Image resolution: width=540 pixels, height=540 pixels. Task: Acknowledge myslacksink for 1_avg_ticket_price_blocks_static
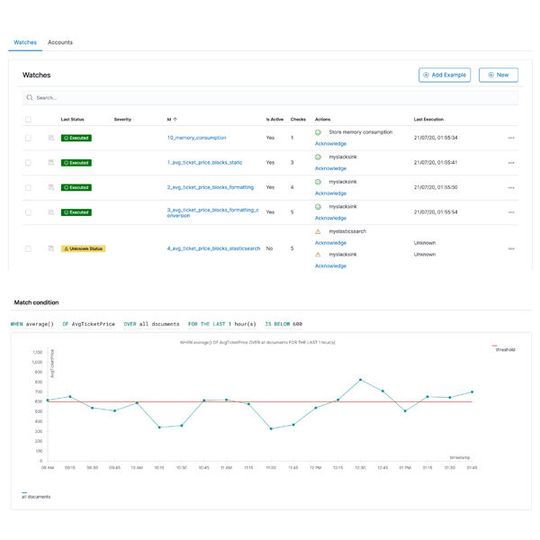click(x=331, y=168)
